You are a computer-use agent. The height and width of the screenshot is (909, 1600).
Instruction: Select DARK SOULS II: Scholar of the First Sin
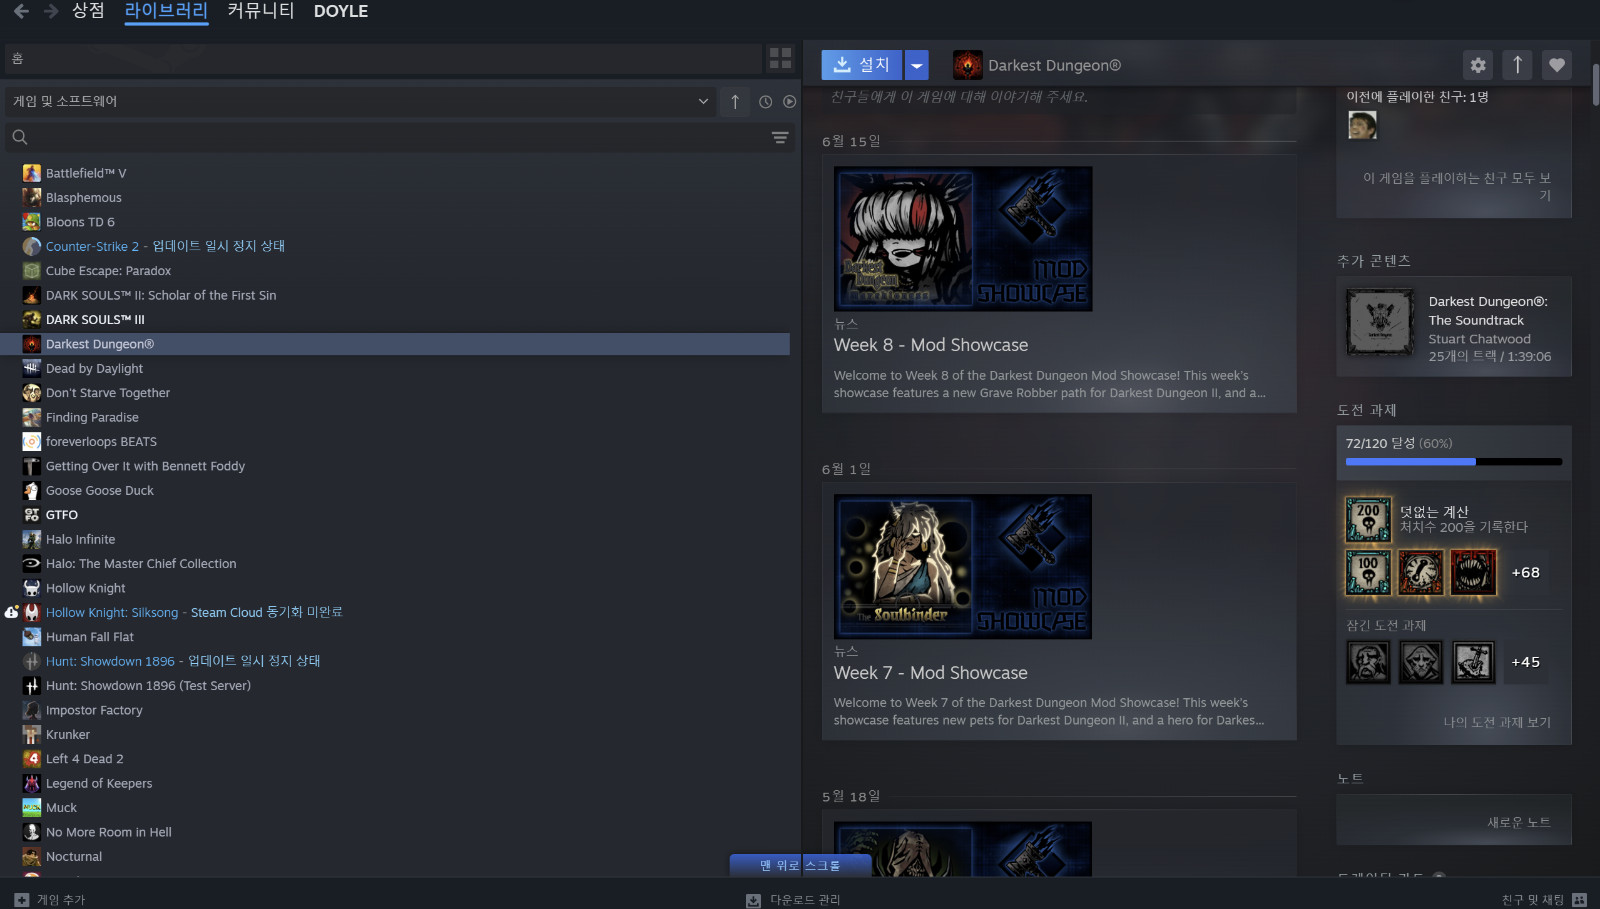[x=161, y=295]
